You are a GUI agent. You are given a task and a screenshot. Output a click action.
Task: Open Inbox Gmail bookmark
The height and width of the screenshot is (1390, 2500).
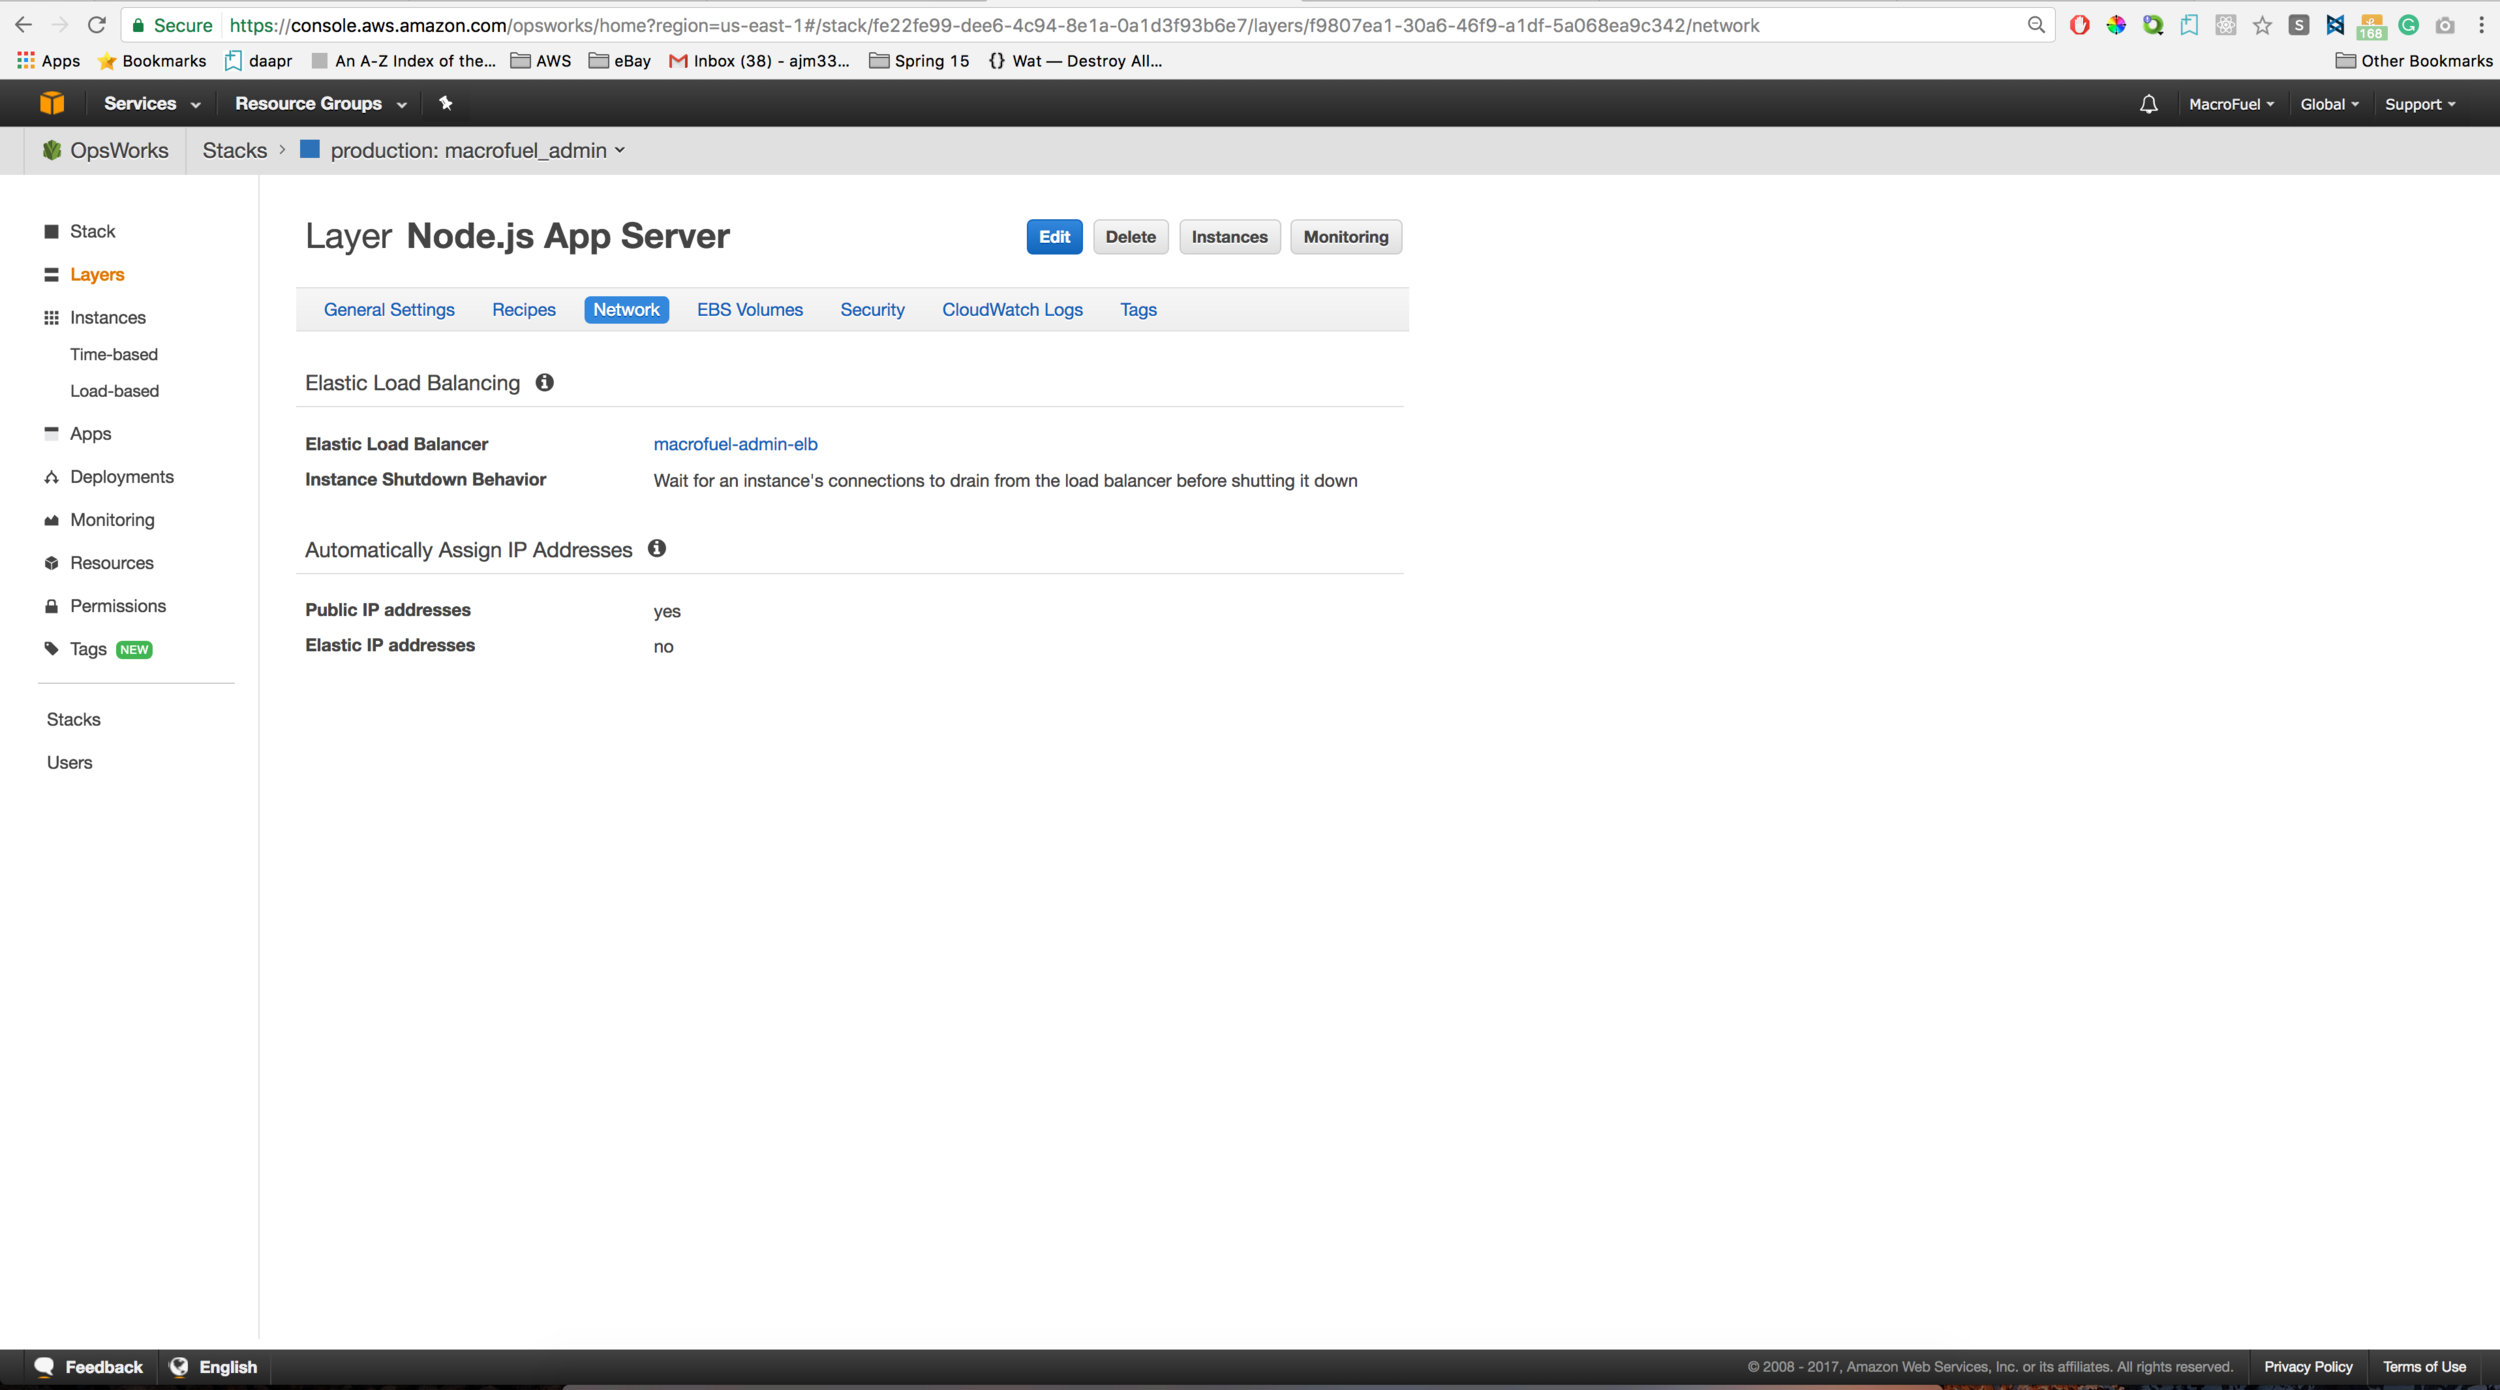click(x=759, y=61)
